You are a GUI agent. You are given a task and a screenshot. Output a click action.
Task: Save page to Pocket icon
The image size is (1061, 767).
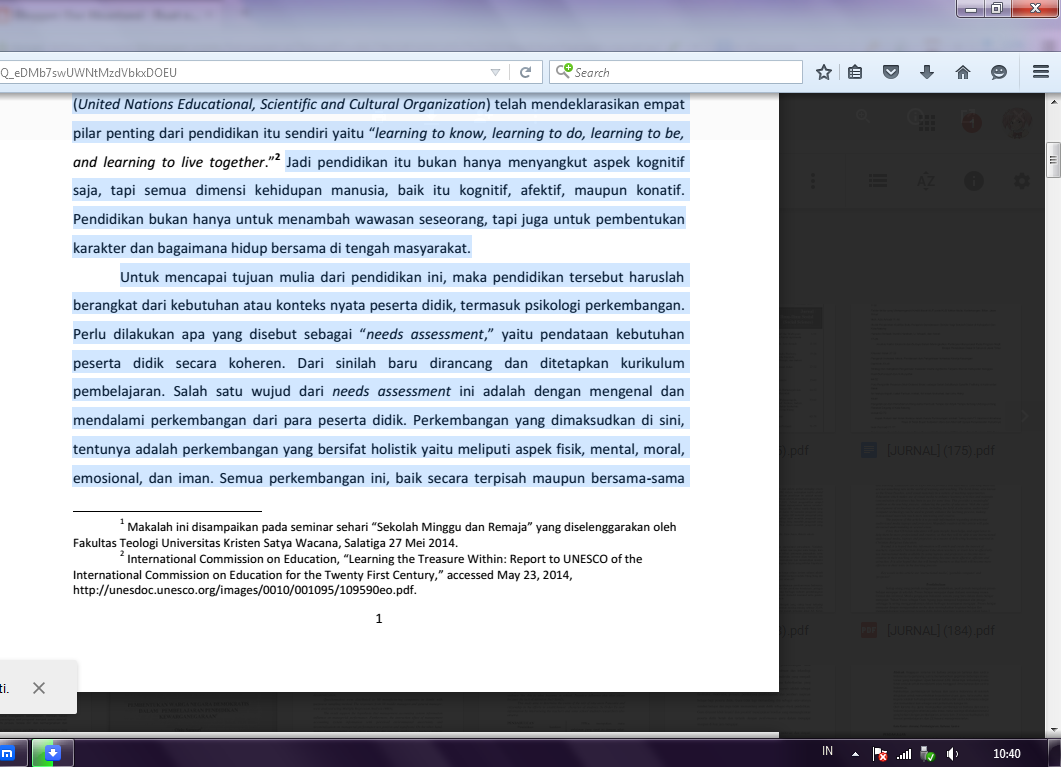click(x=891, y=72)
